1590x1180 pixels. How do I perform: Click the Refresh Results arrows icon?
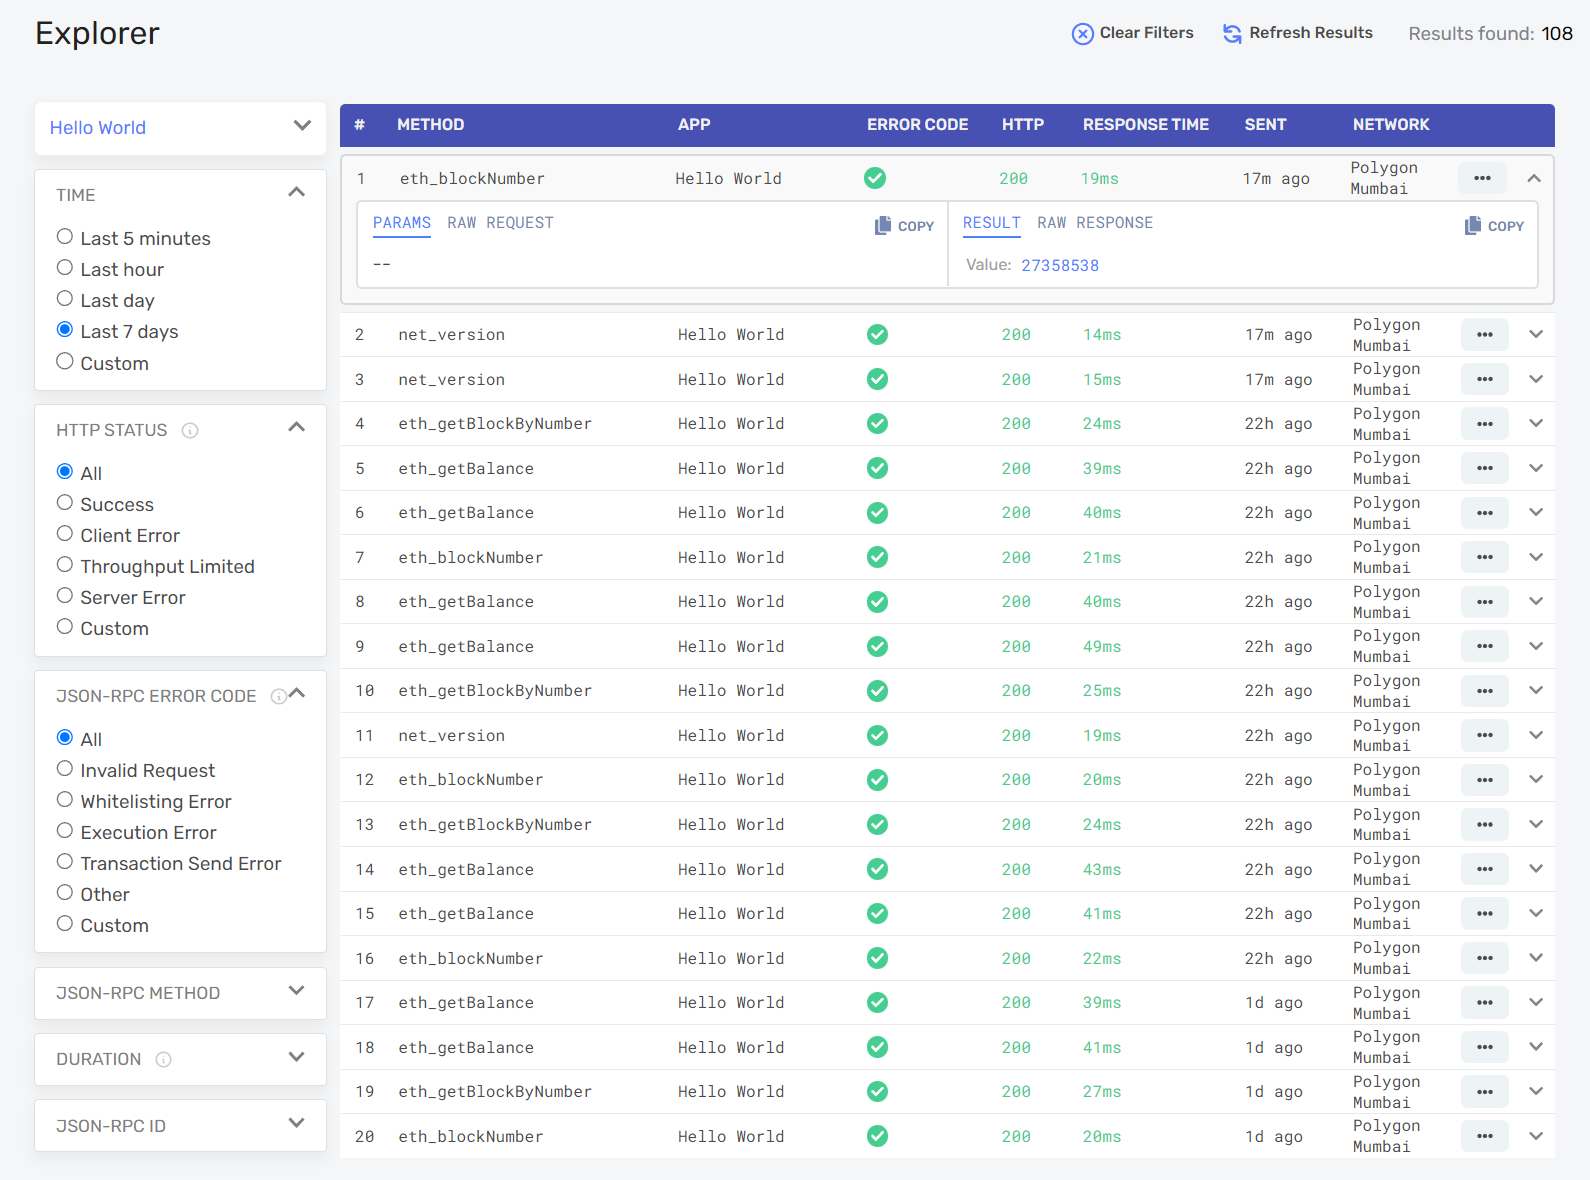click(x=1232, y=34)
